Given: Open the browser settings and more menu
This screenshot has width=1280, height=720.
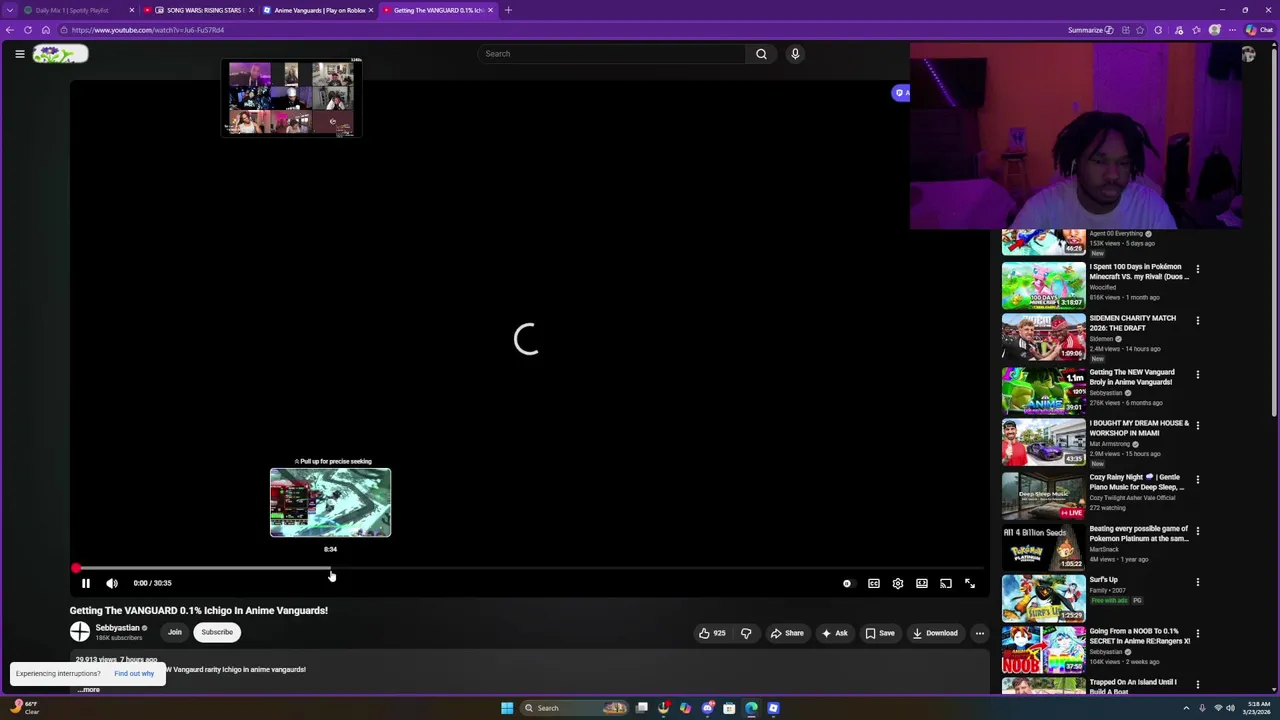Looking at the screenshot, I should 1232,30.
